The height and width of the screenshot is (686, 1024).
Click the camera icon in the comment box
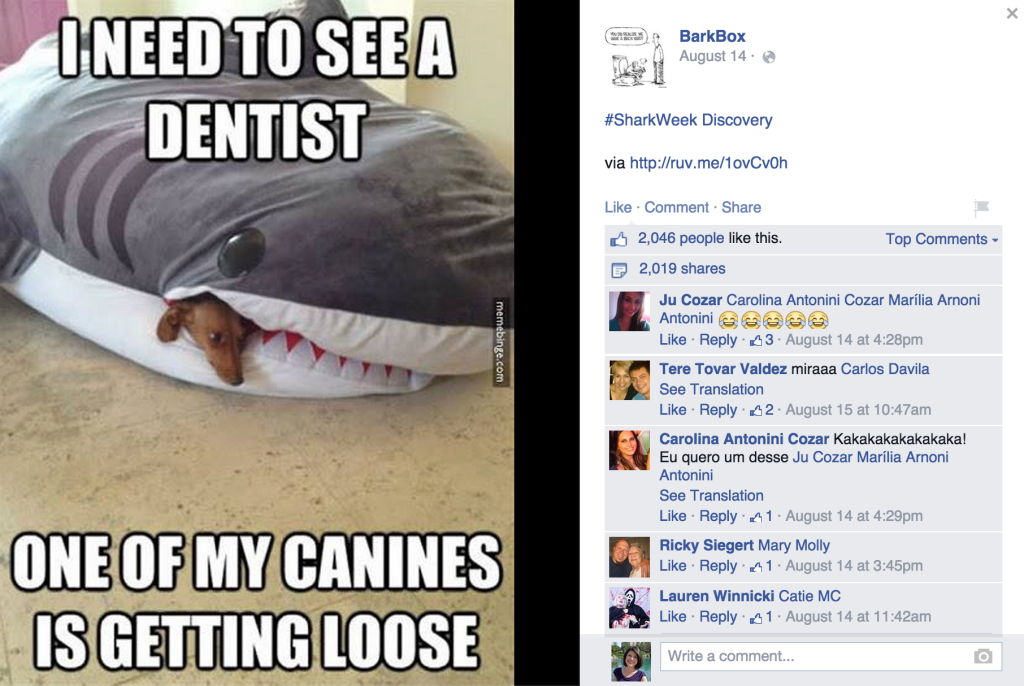[x=983, y=657]
